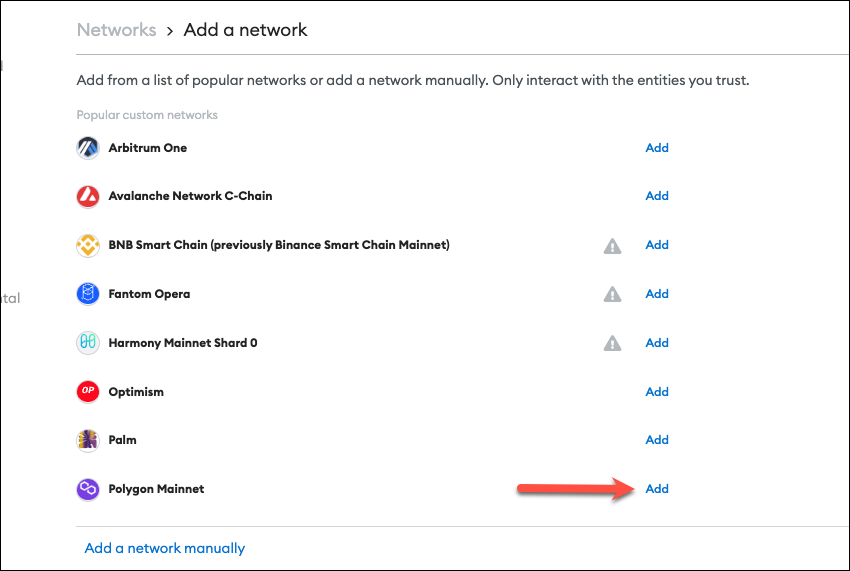This screenshot has height=571, width=850.
Task: Click the 'Only interact with the entities you trust' description
Action: [621, 80]
